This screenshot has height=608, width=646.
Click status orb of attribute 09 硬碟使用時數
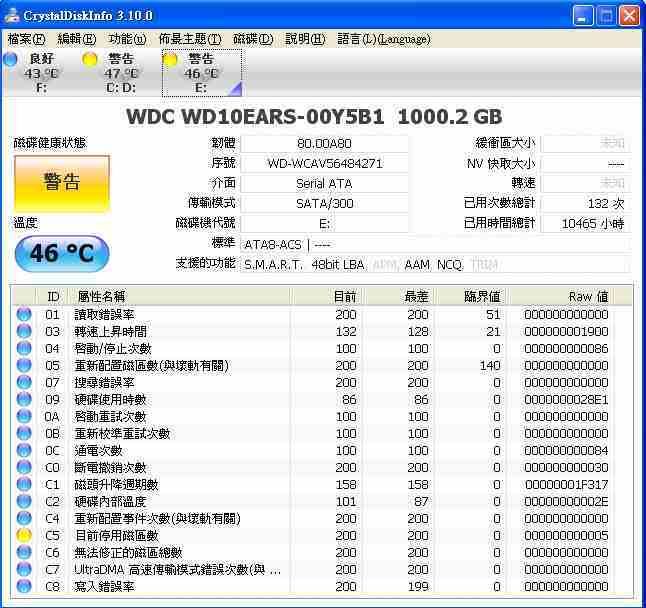(x=24, y=399)
